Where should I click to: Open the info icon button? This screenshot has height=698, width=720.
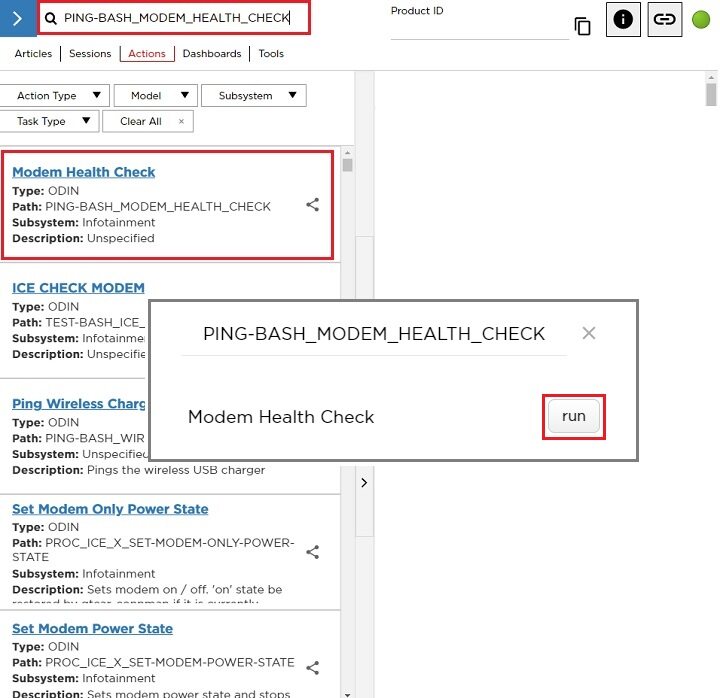(623, 19)
